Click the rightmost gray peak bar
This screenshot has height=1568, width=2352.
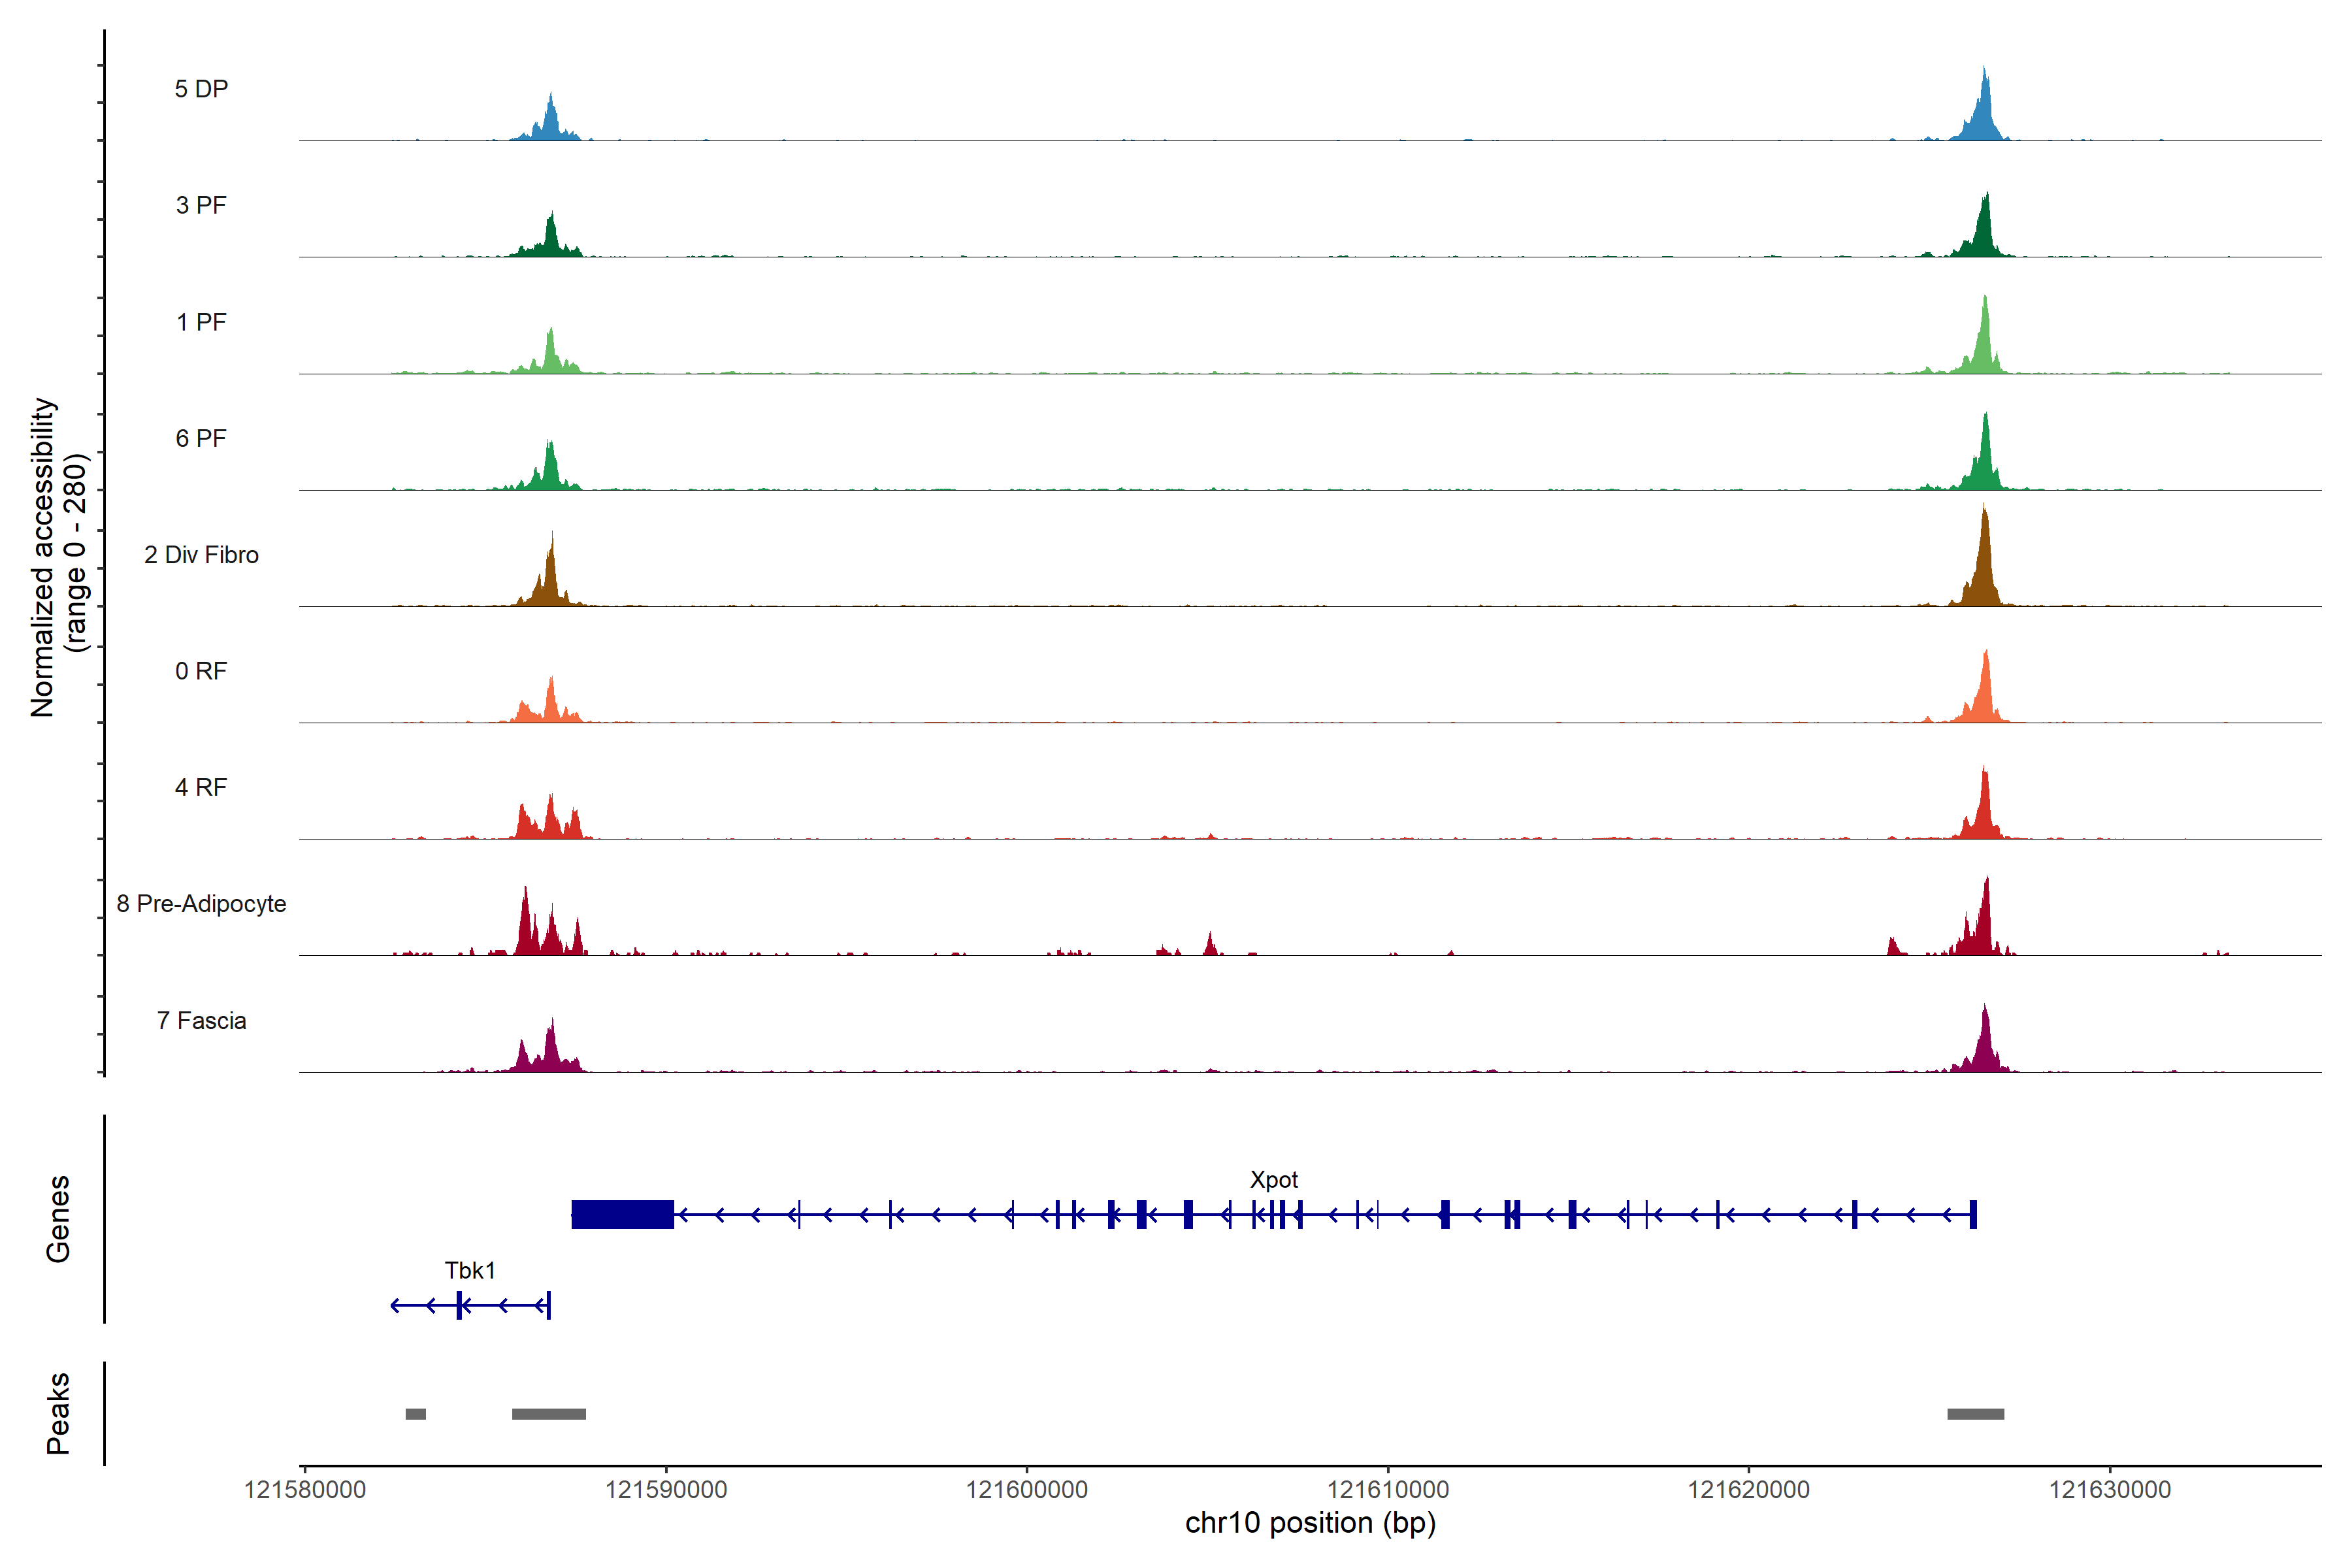point(1975,1414)
